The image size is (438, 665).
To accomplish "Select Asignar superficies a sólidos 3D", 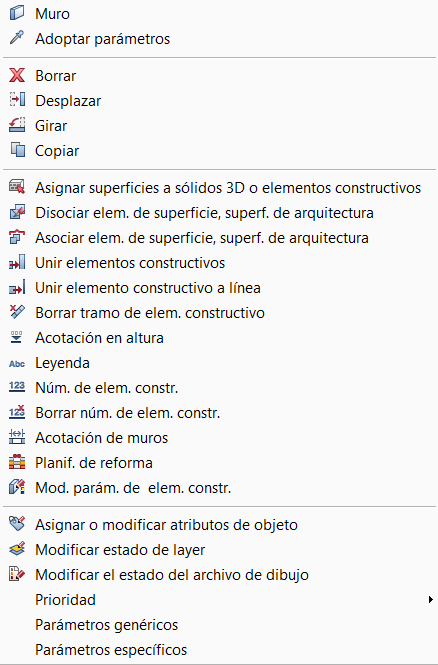I will tap(219, 187).
